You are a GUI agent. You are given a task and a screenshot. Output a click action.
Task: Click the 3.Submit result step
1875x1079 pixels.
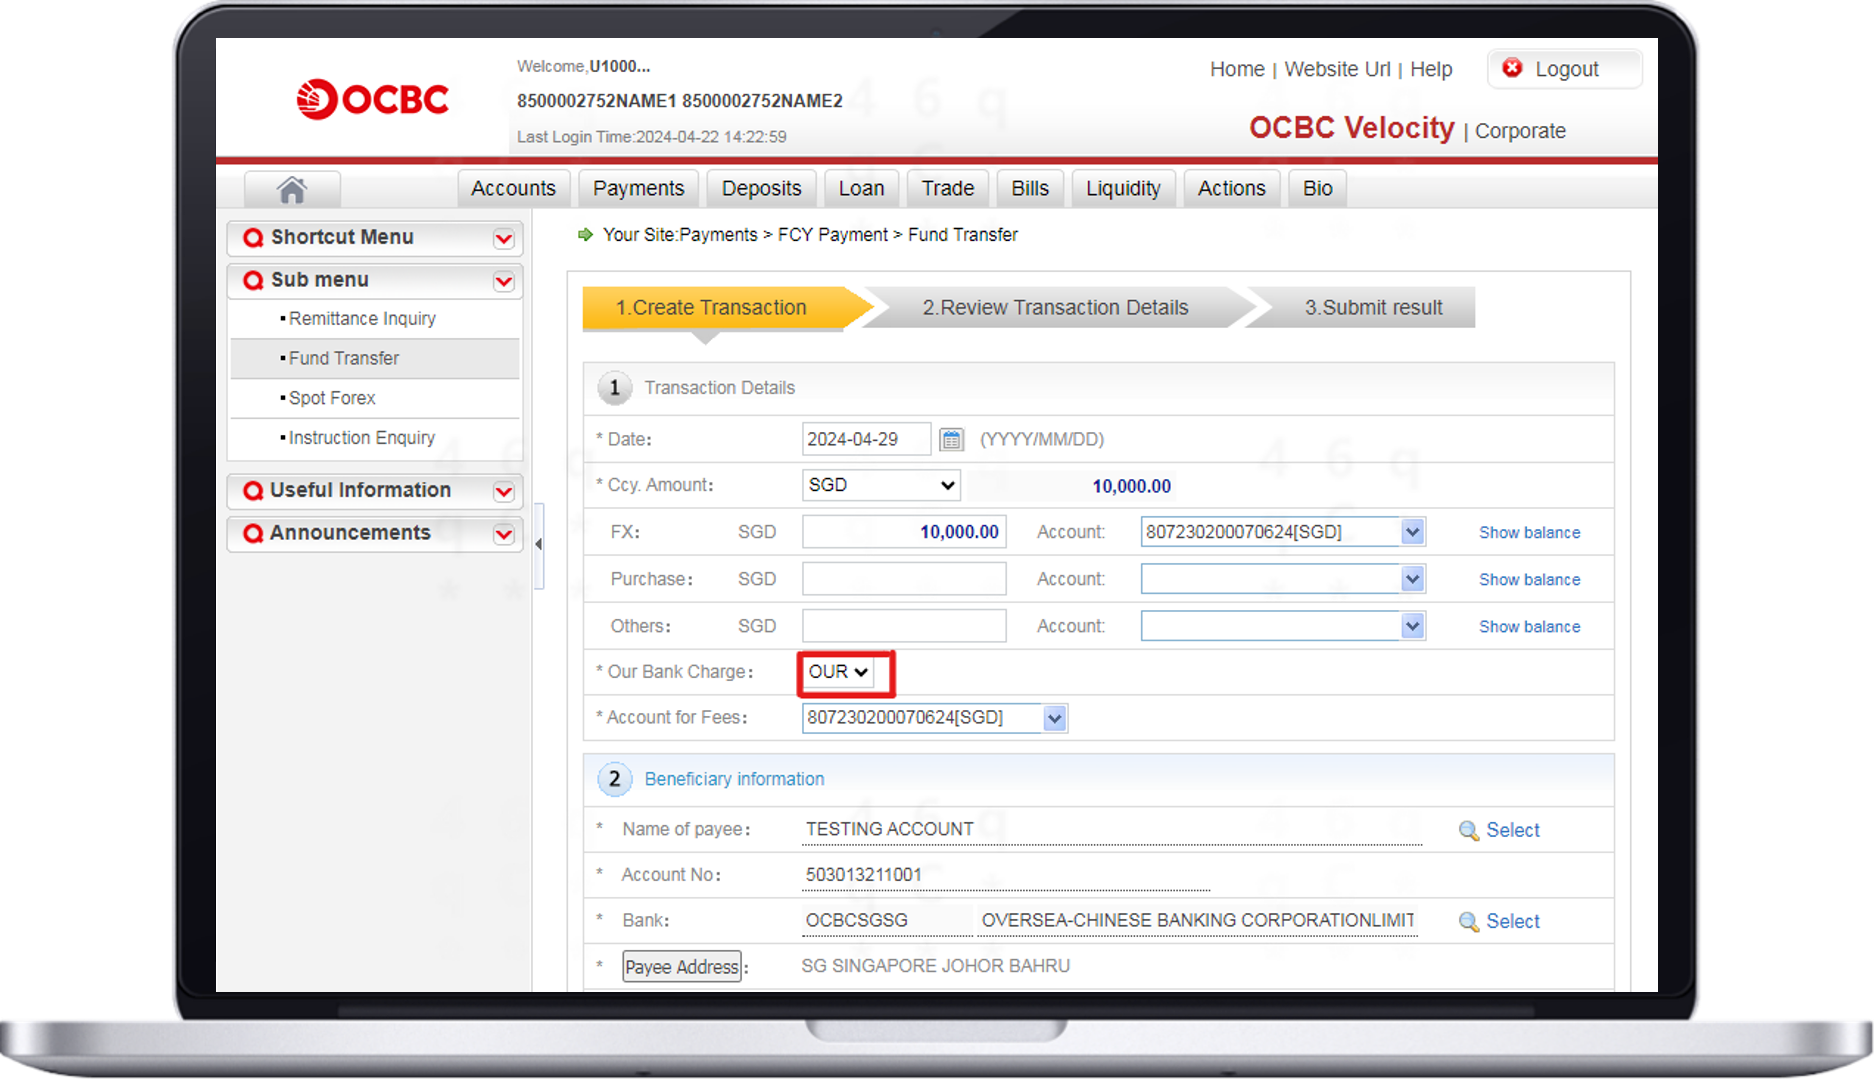(x=1373, y=308)
